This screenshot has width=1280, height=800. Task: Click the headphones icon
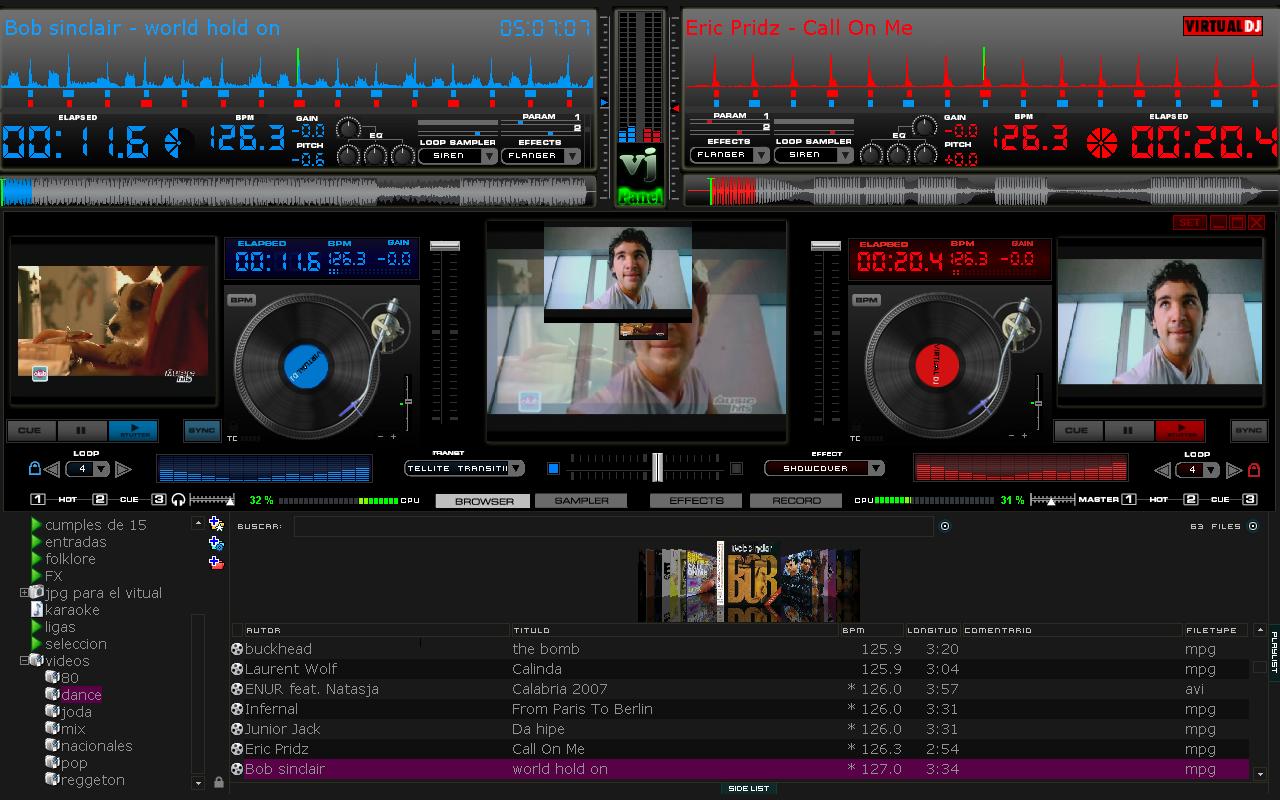178,500
